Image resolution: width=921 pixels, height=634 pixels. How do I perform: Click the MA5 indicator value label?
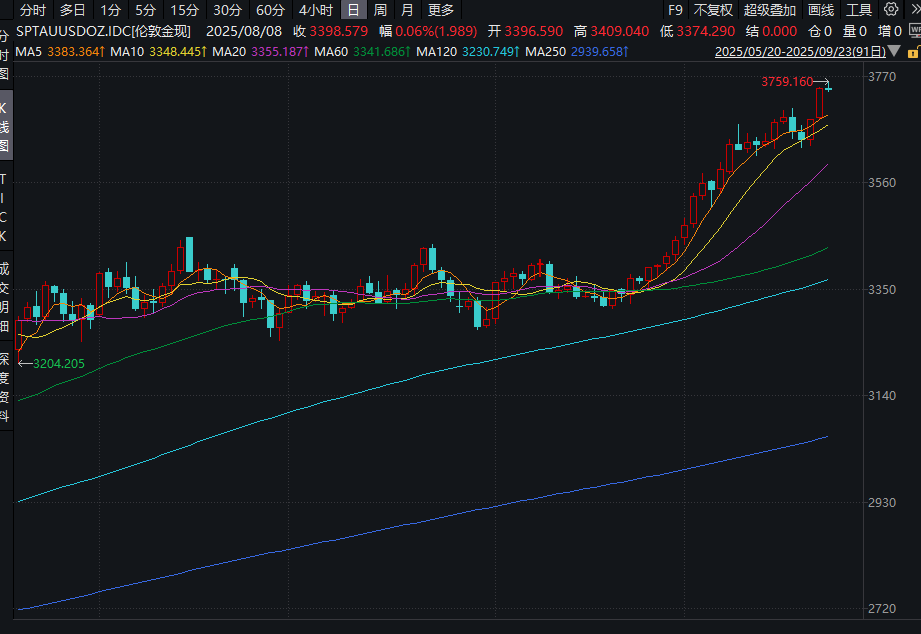57,51
